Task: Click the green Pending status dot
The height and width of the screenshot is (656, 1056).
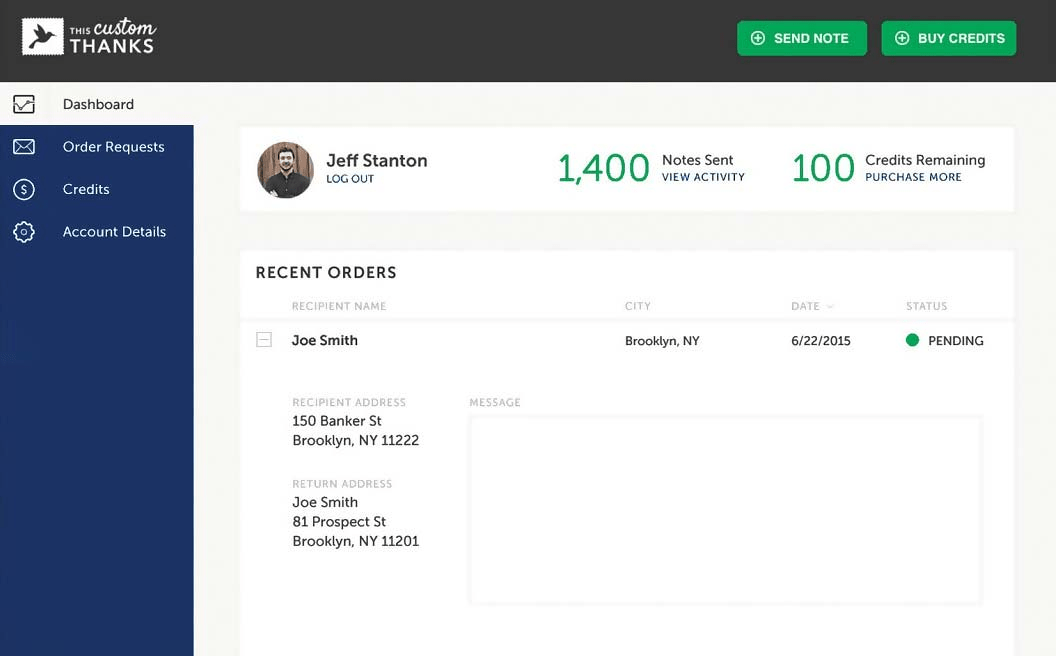Action: click(912, 340)
